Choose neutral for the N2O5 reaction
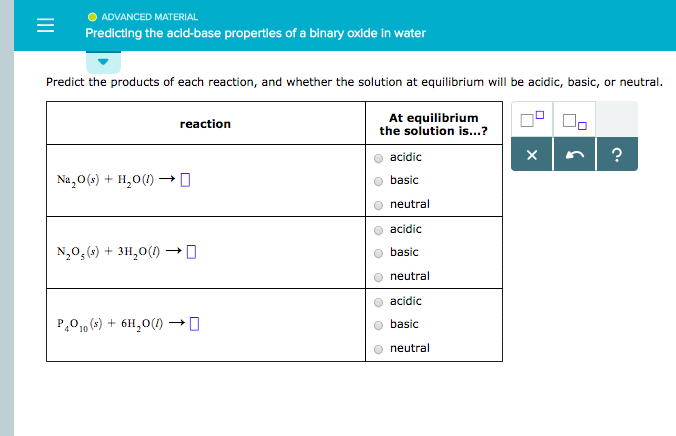The image size is (676, 436). [x=379, y=277]
